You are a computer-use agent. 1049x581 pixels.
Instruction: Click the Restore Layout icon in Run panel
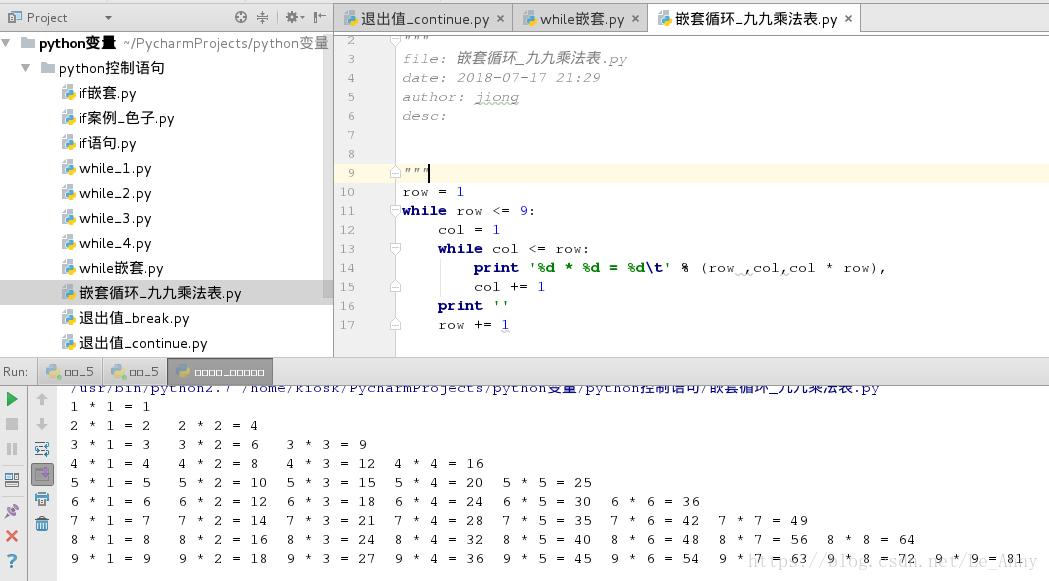(12, 480)
